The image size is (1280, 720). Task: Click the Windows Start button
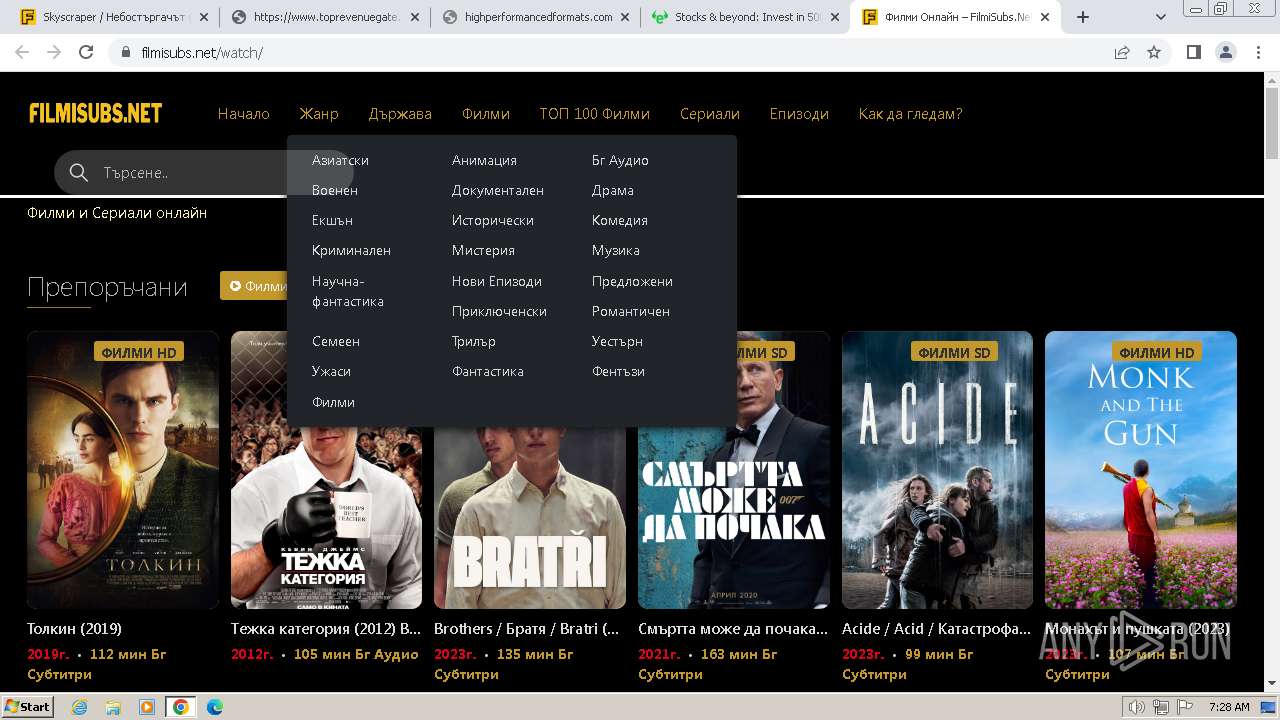coord(28,707)
